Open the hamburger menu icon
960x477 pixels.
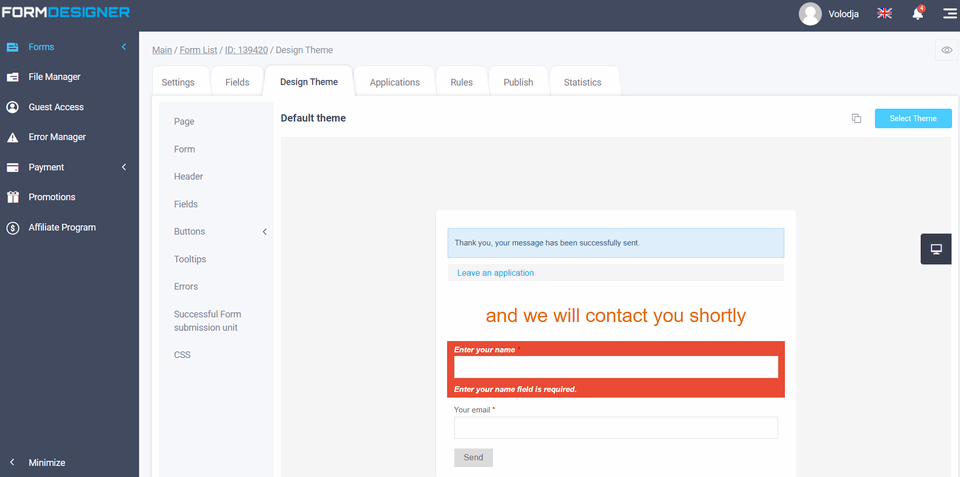pyautogui.click(x=949, y=13)
